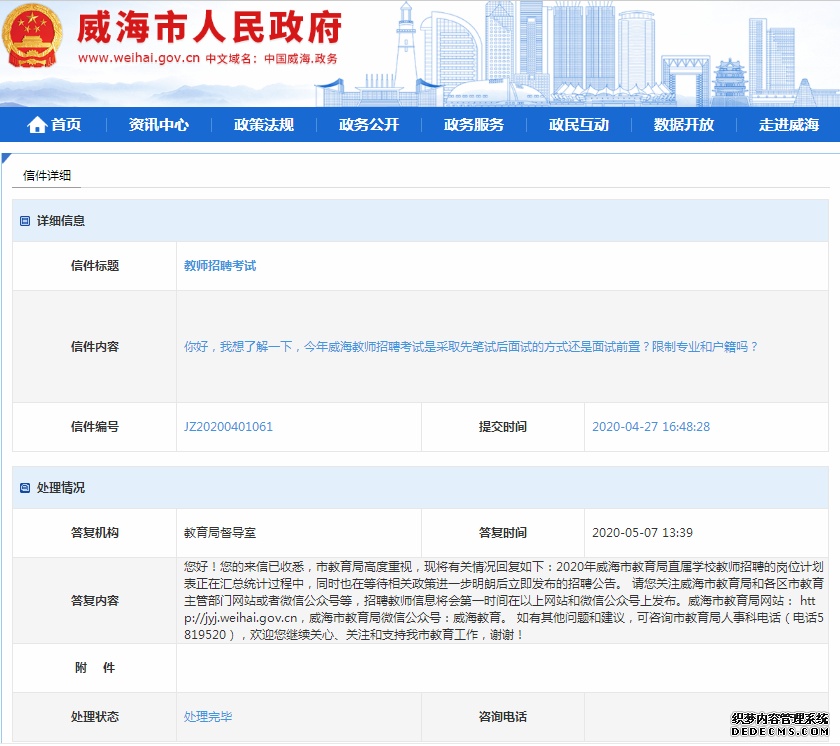Click the 咨询电话 label cell
840x746 pixels.
(x=502, y=717)
